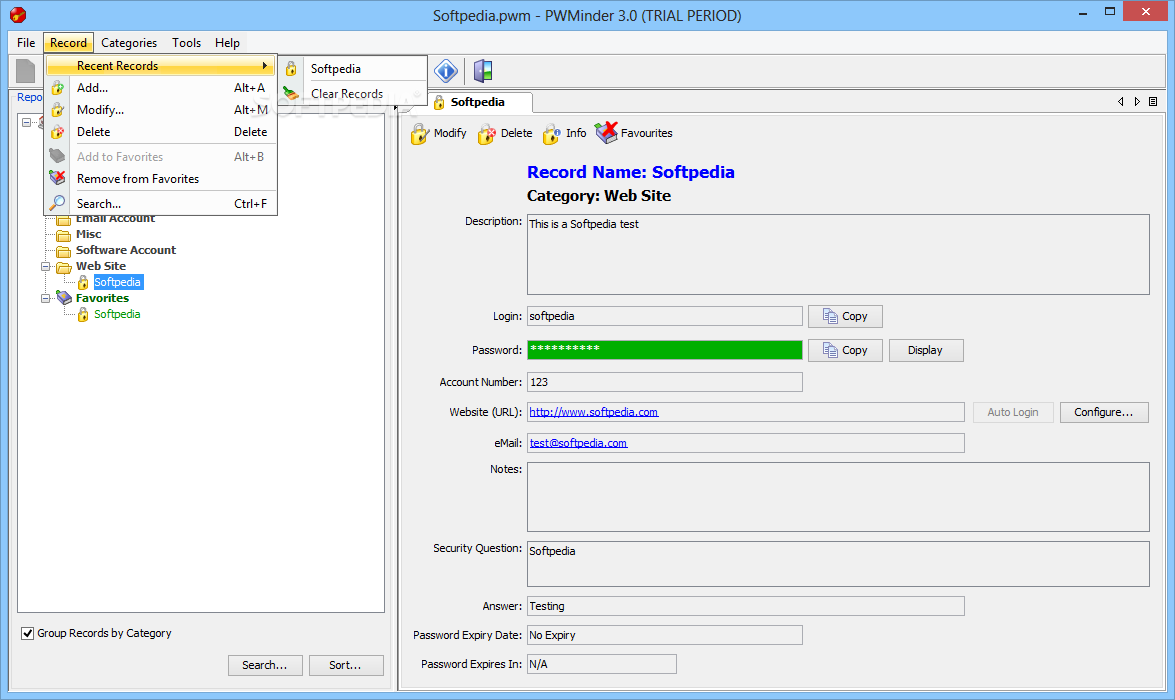
Task: Click the Misc folder icon
Action: click(x=64, y=235)
